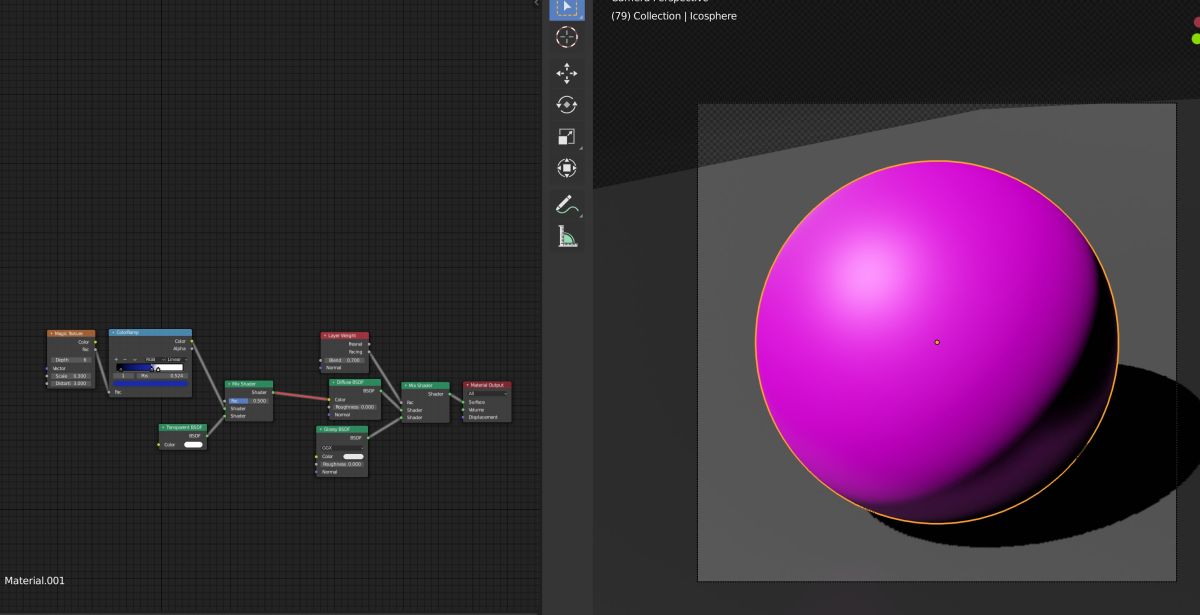The image size is (1200, 615).
Task: Collapse the ColorRamp node
Action: point(114,332)
